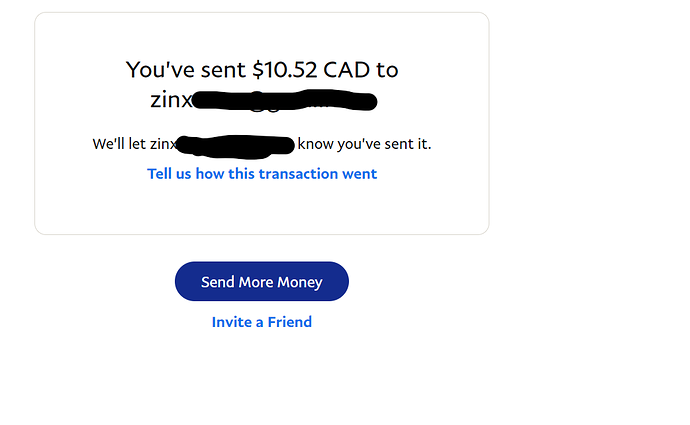Screen dimensions: 690x425
Task: Click empty card space above the heading
Action: coord(261,34)
